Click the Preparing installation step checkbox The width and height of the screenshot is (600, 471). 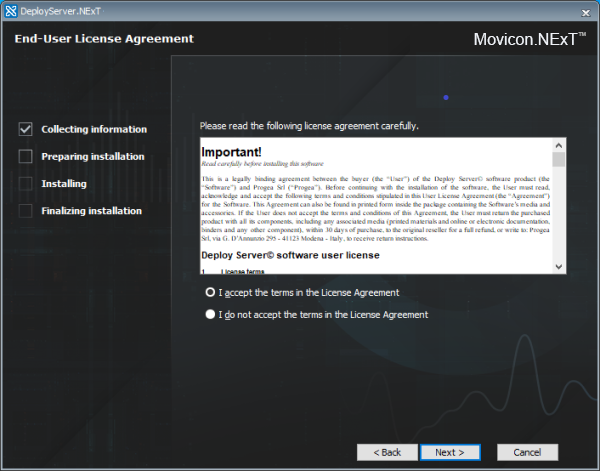[x=26, y=156]
